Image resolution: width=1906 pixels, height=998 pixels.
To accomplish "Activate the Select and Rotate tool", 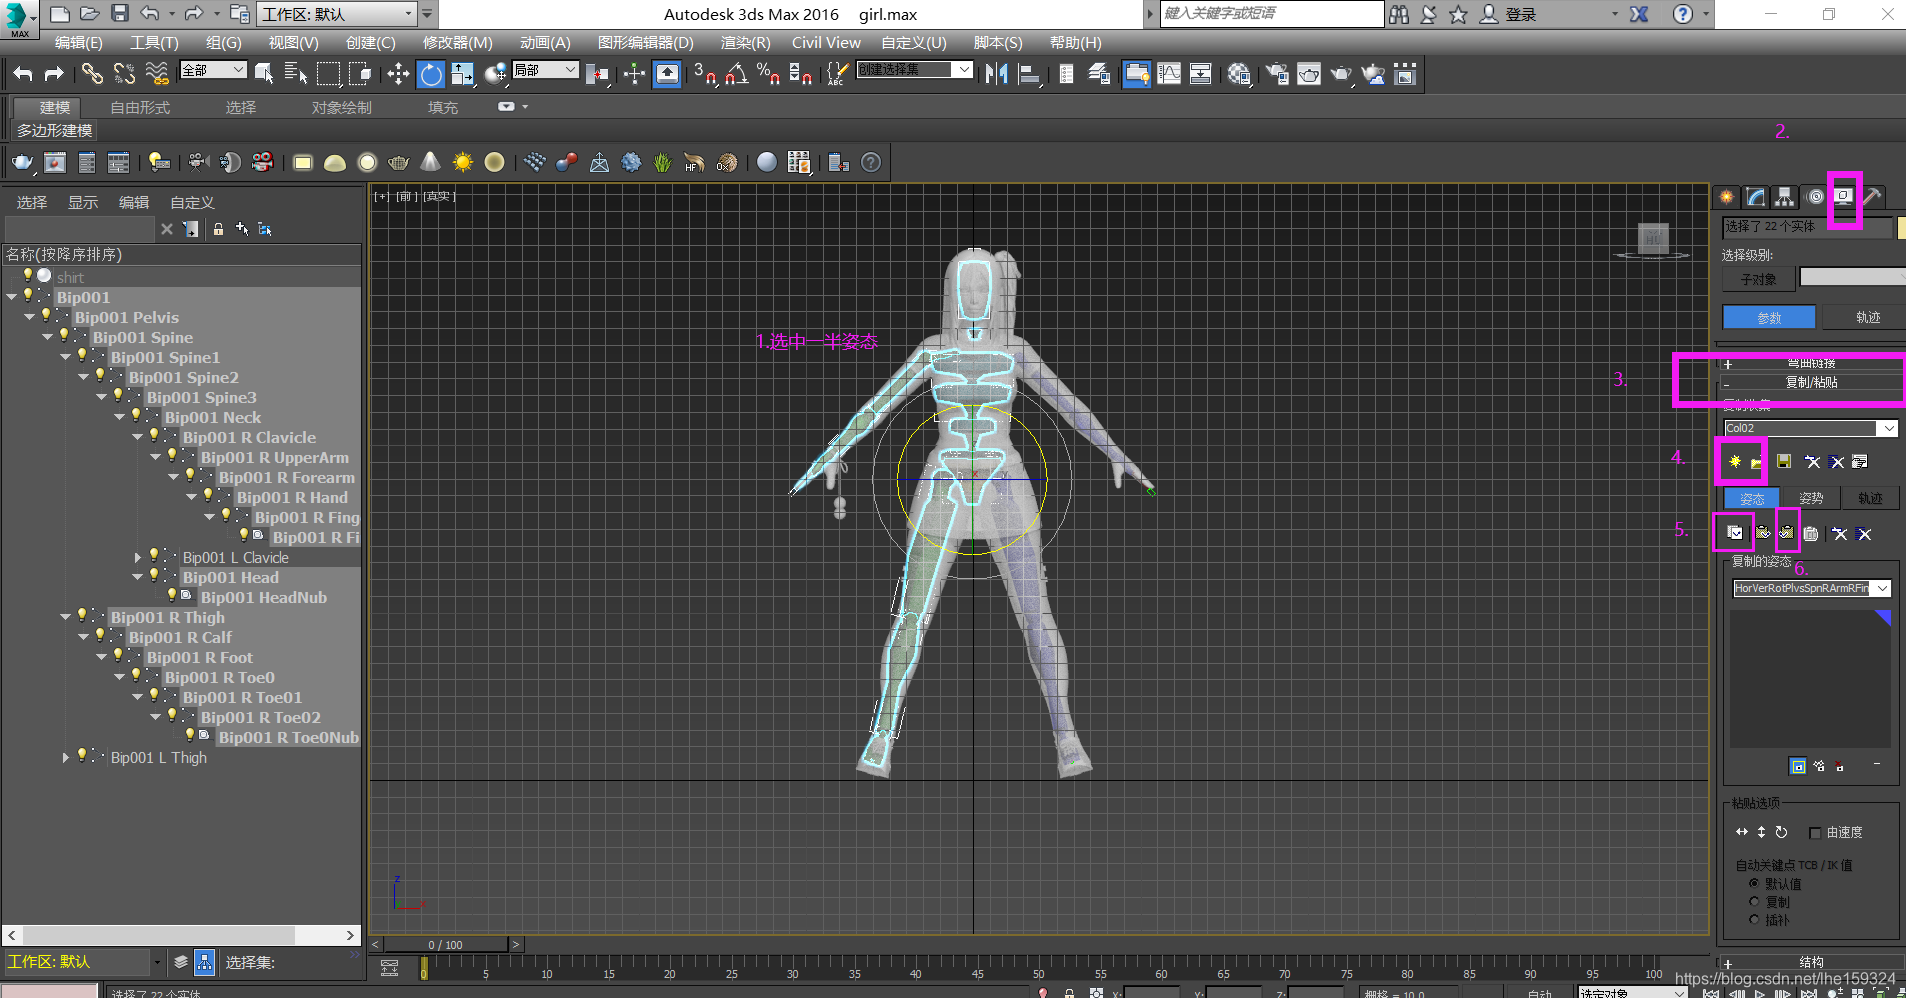I will click(x=430, y=74).
